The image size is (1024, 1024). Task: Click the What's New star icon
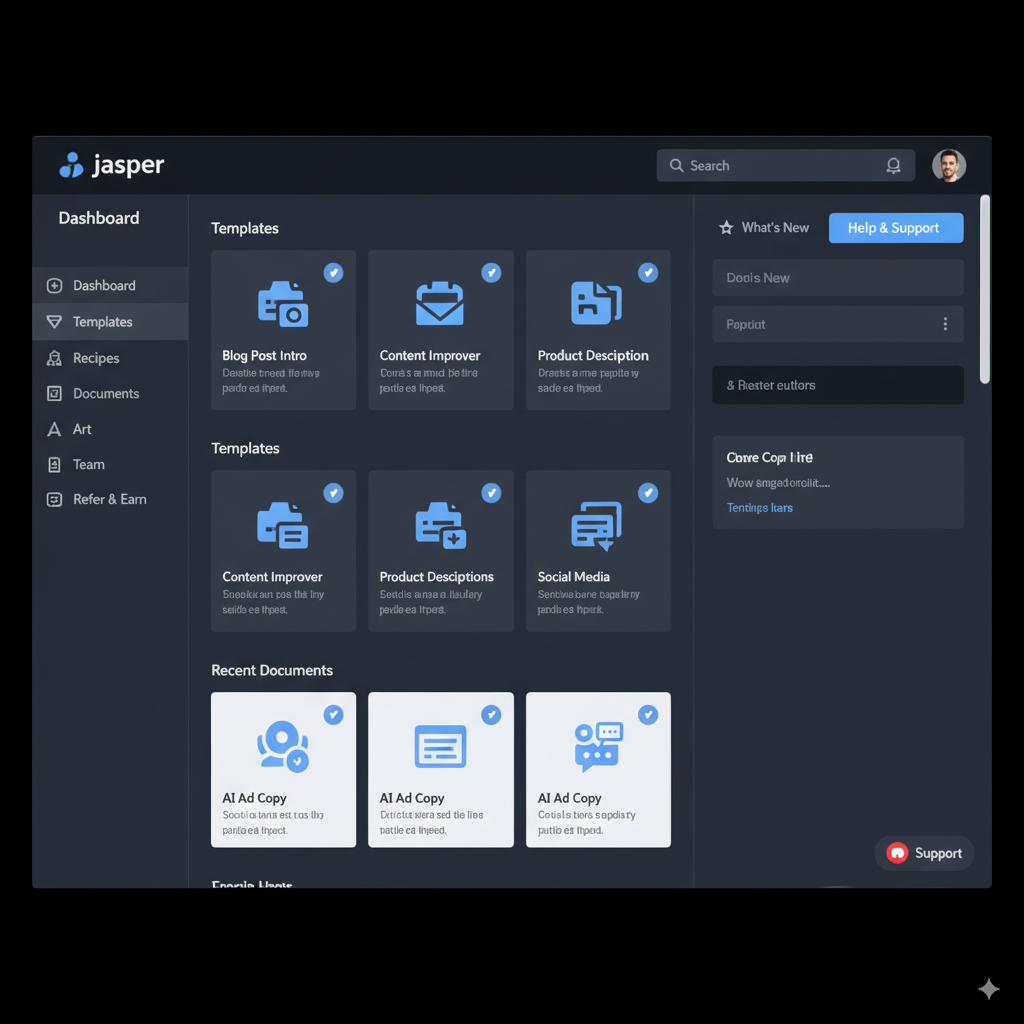[726, 228]
